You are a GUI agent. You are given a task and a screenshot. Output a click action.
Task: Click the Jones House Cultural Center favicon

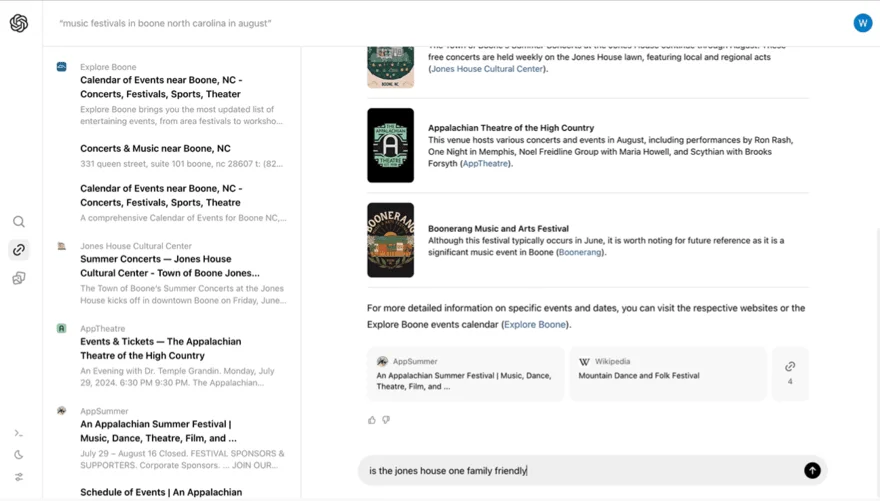point(62,246)
